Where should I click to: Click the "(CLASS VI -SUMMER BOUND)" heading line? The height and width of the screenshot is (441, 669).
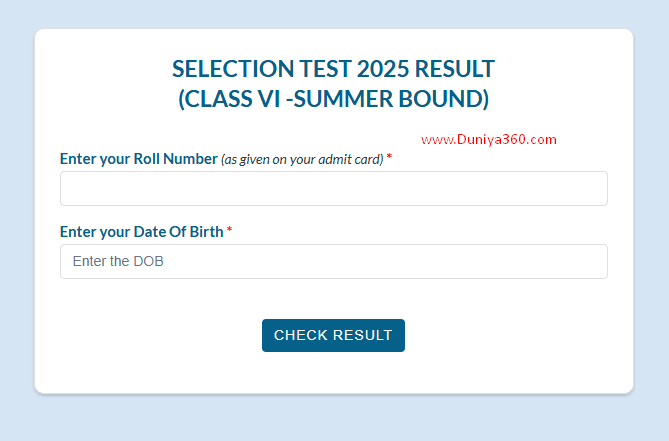click(333, 99)
